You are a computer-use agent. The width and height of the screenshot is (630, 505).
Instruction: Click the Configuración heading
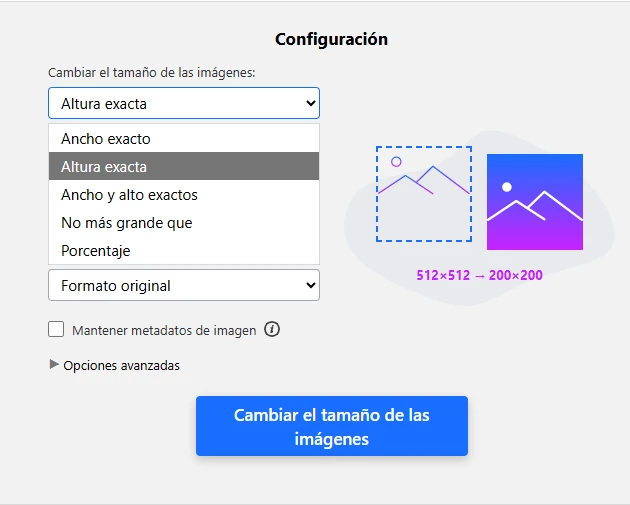pyautogui.click(x=331, y=40)
